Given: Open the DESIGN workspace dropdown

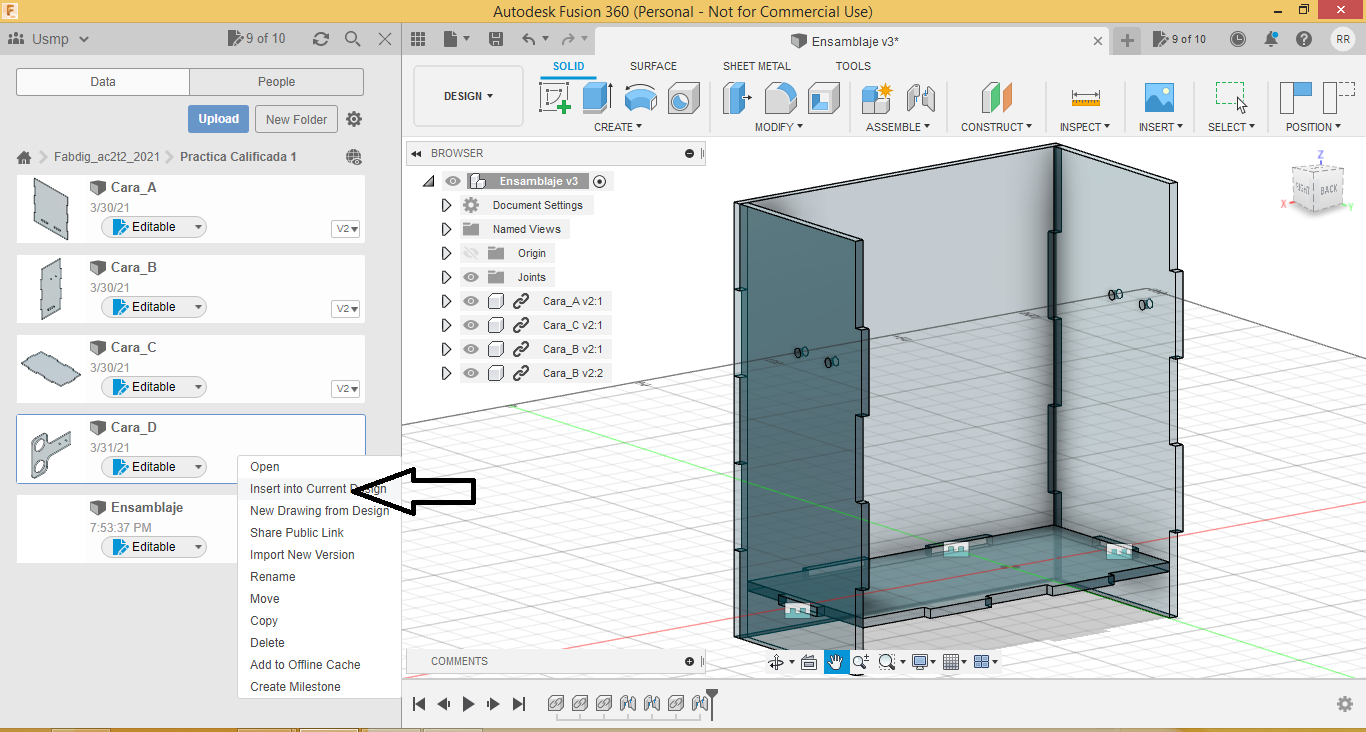Looking at the screenshot, I should (468, 96).
